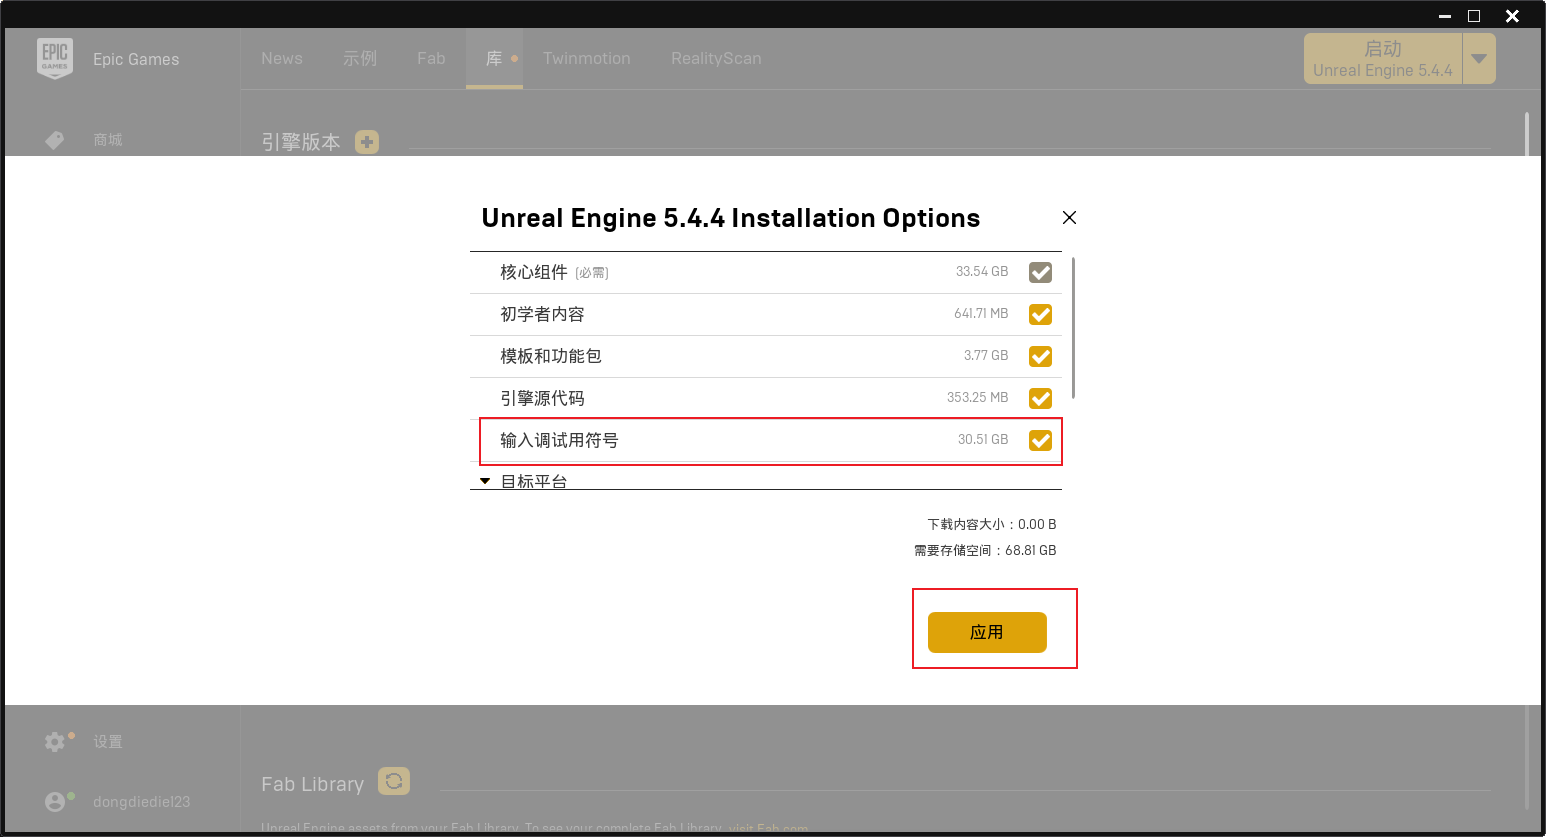
Task: Select the 库 tab
Action: click(494, 58)
